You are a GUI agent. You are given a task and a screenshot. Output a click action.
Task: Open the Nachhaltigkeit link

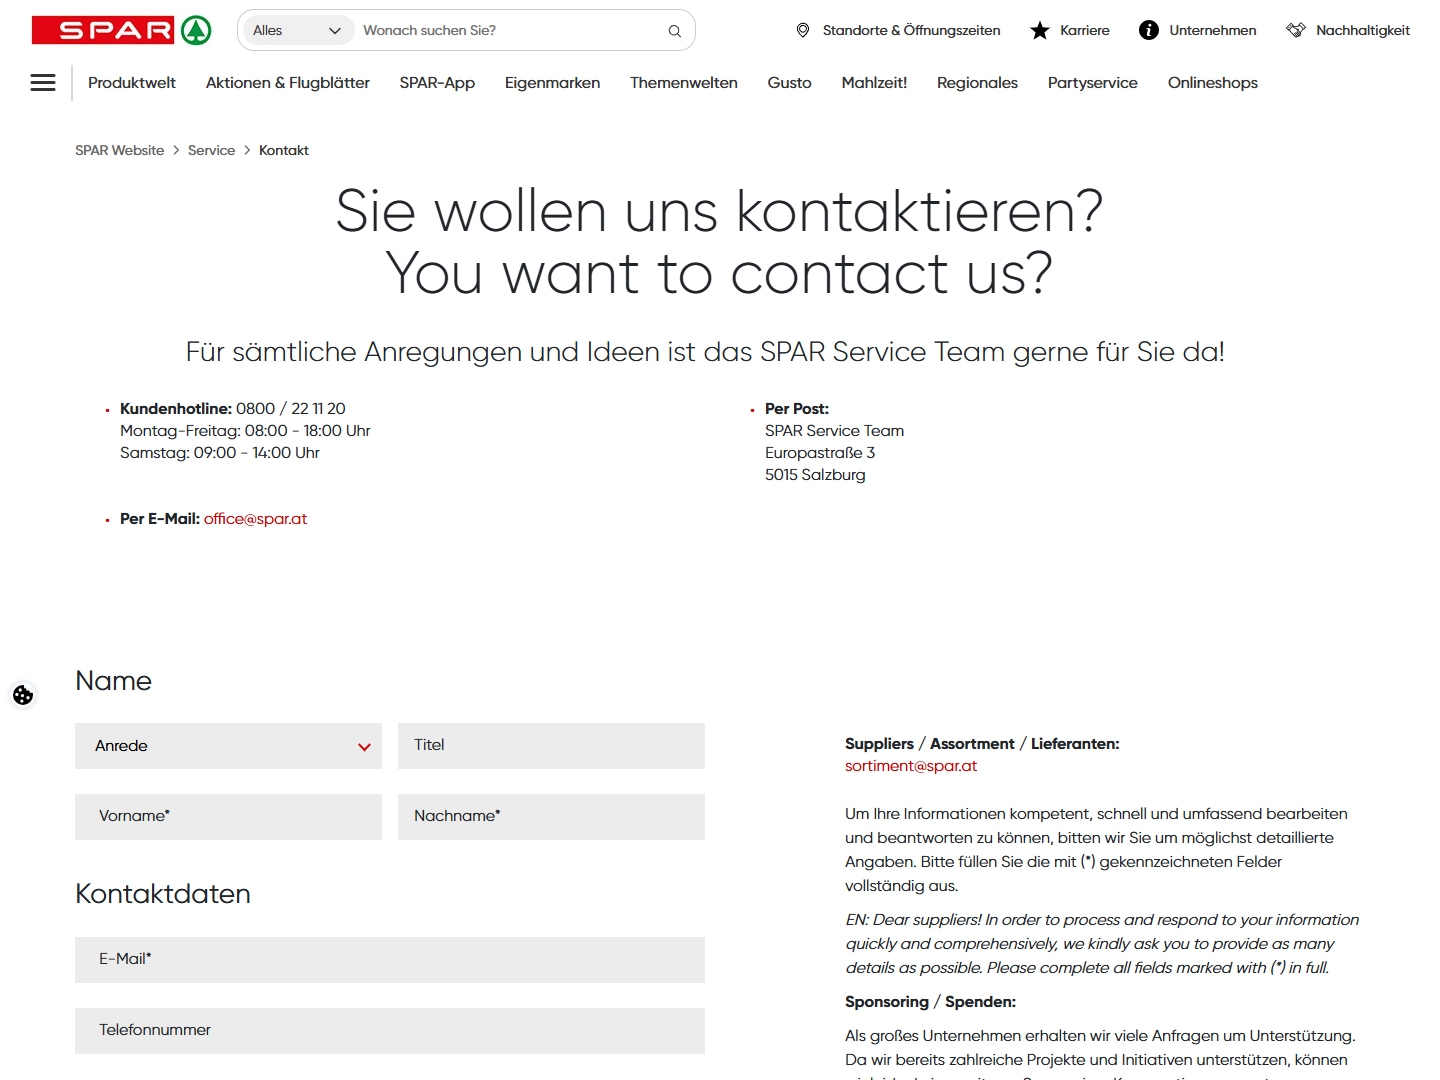1363,30
